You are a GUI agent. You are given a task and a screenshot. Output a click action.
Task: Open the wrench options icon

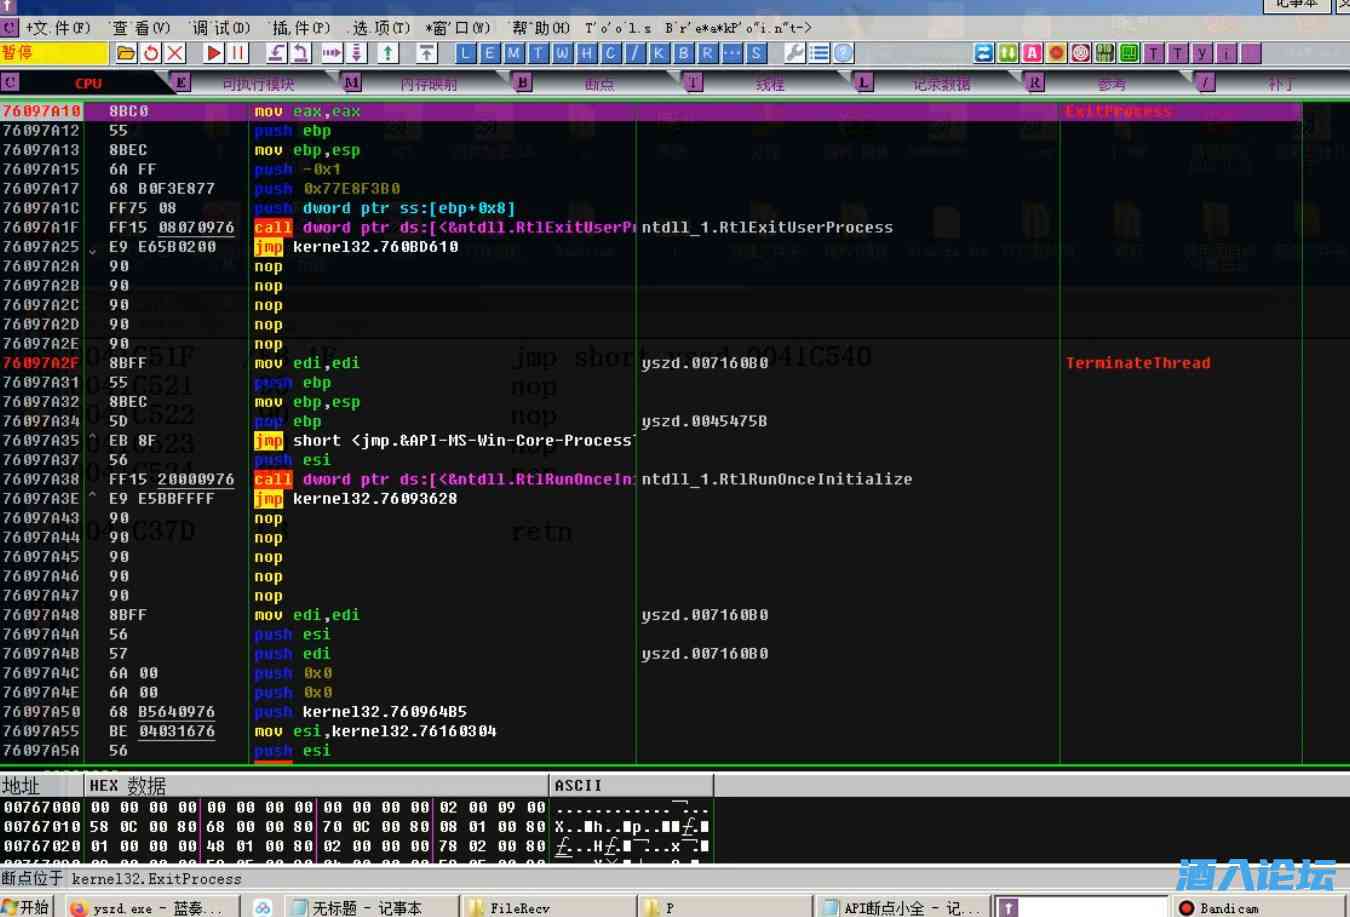(x=795, y=53)
